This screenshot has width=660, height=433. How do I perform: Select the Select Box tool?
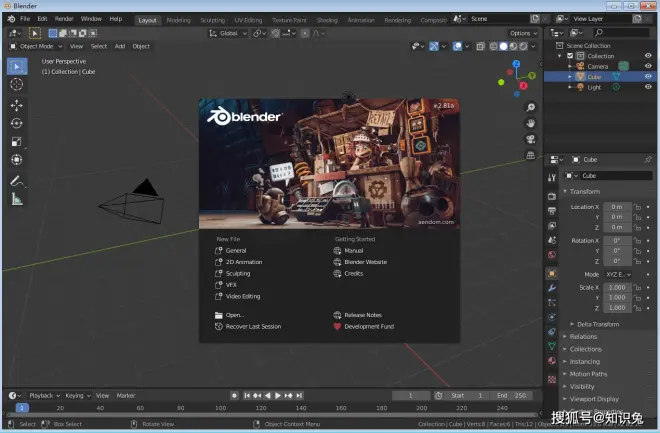[x=17, y=66]
